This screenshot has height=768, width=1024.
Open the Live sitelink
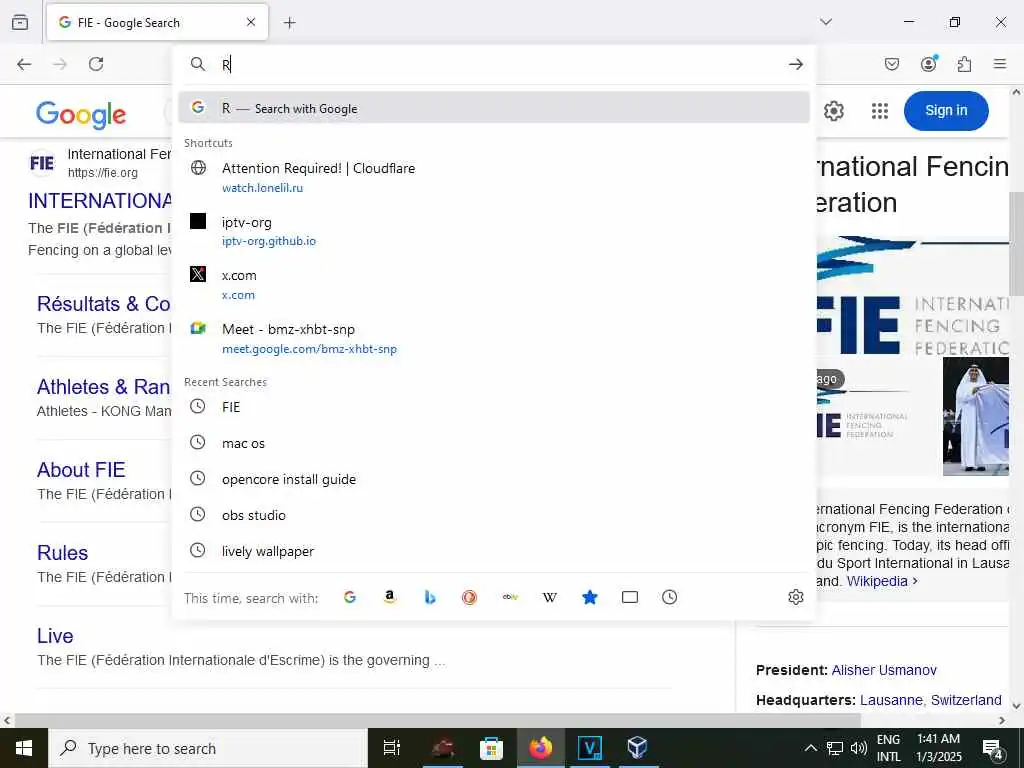pos(55,635)
